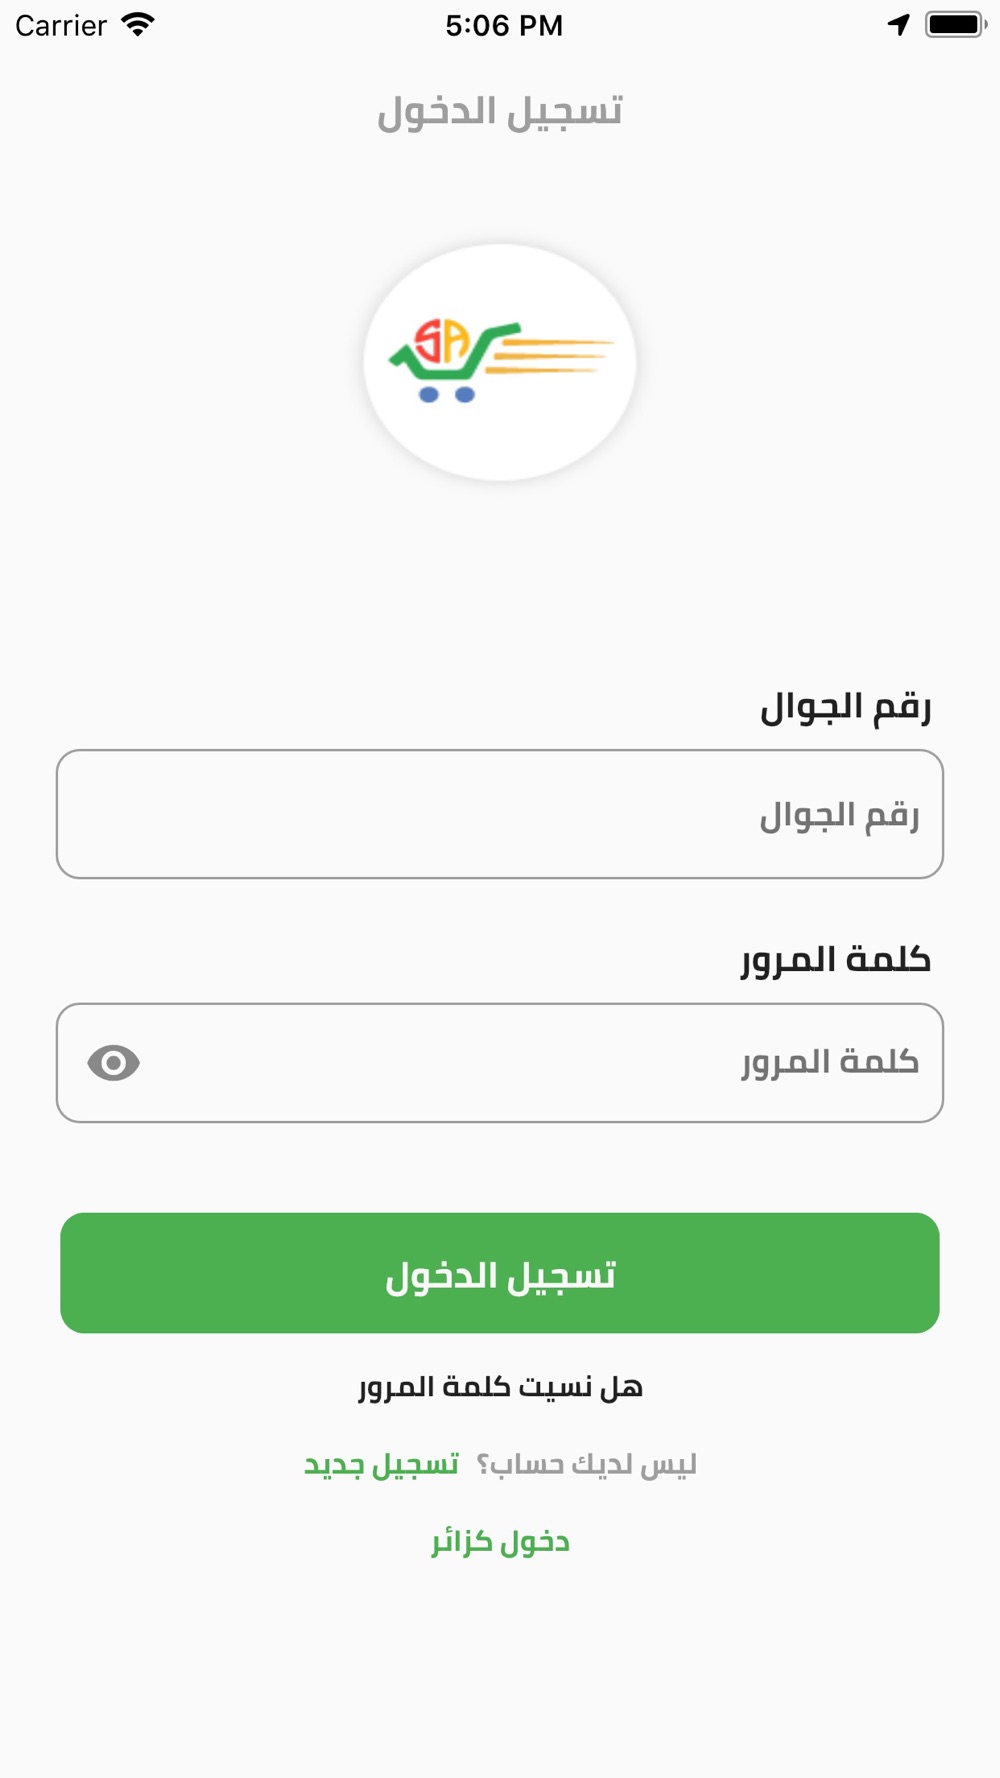Tap the رقم الجوال label above first field
Image resolution: width=1000 pixels, height=1778 pixels.
click(x=846, y=707)
